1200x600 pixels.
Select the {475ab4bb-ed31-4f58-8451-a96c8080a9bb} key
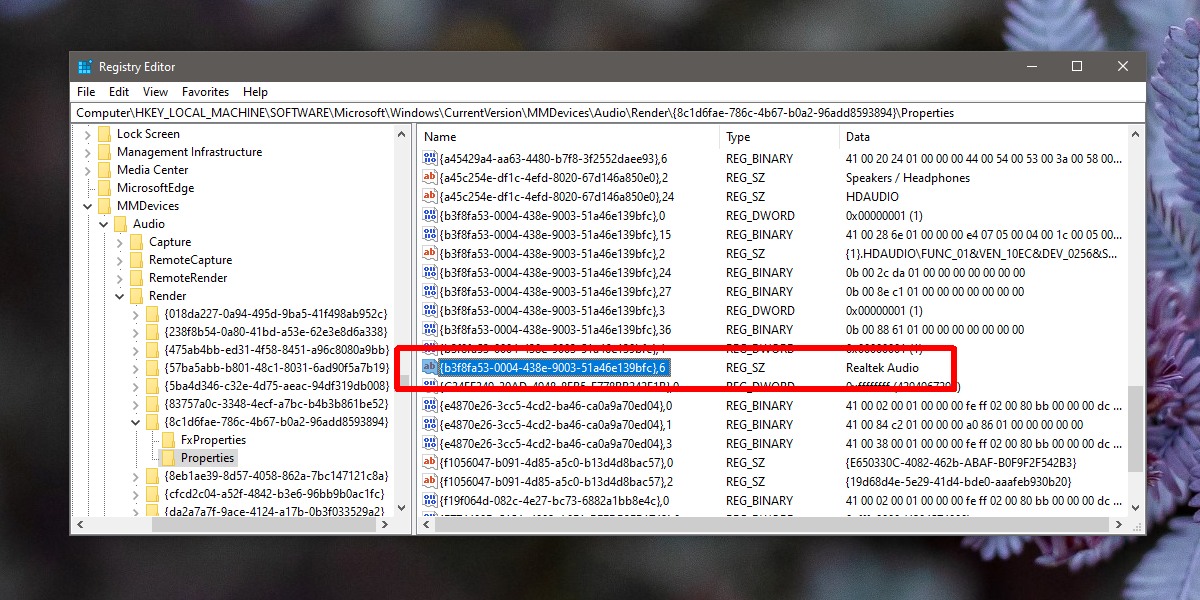[x=276, y=350]
